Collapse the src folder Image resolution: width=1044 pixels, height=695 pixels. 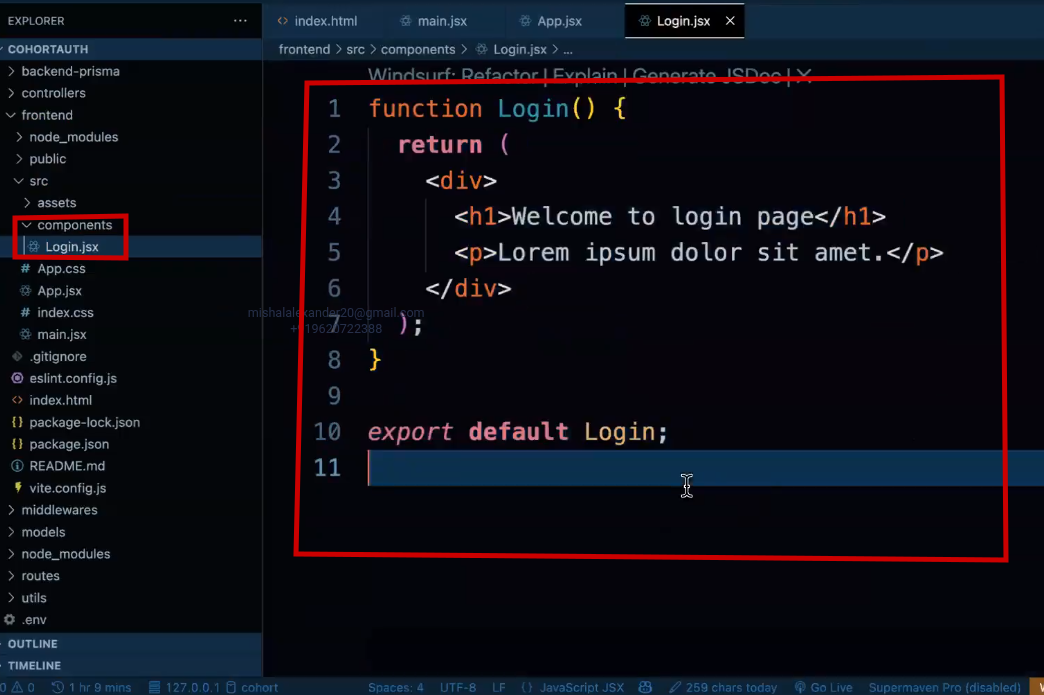coord(39,181)
